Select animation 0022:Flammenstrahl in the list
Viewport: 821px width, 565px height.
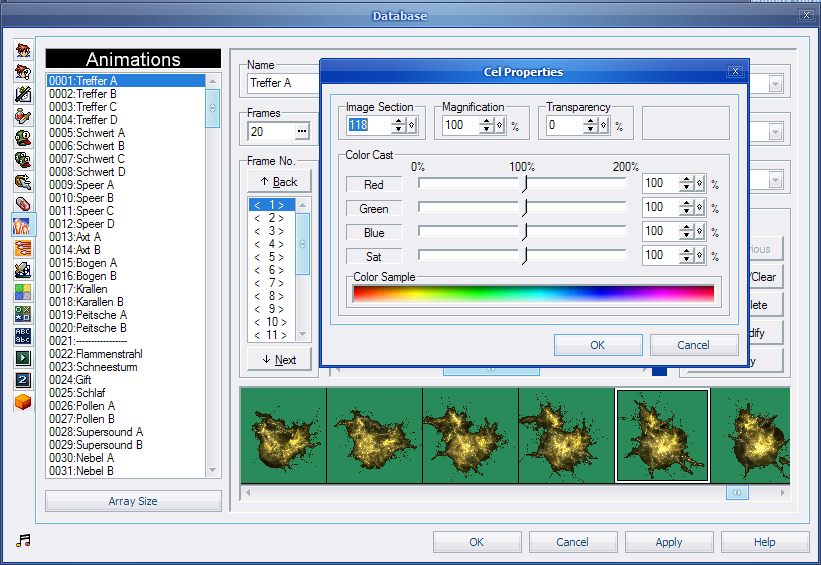pos(94,354)
